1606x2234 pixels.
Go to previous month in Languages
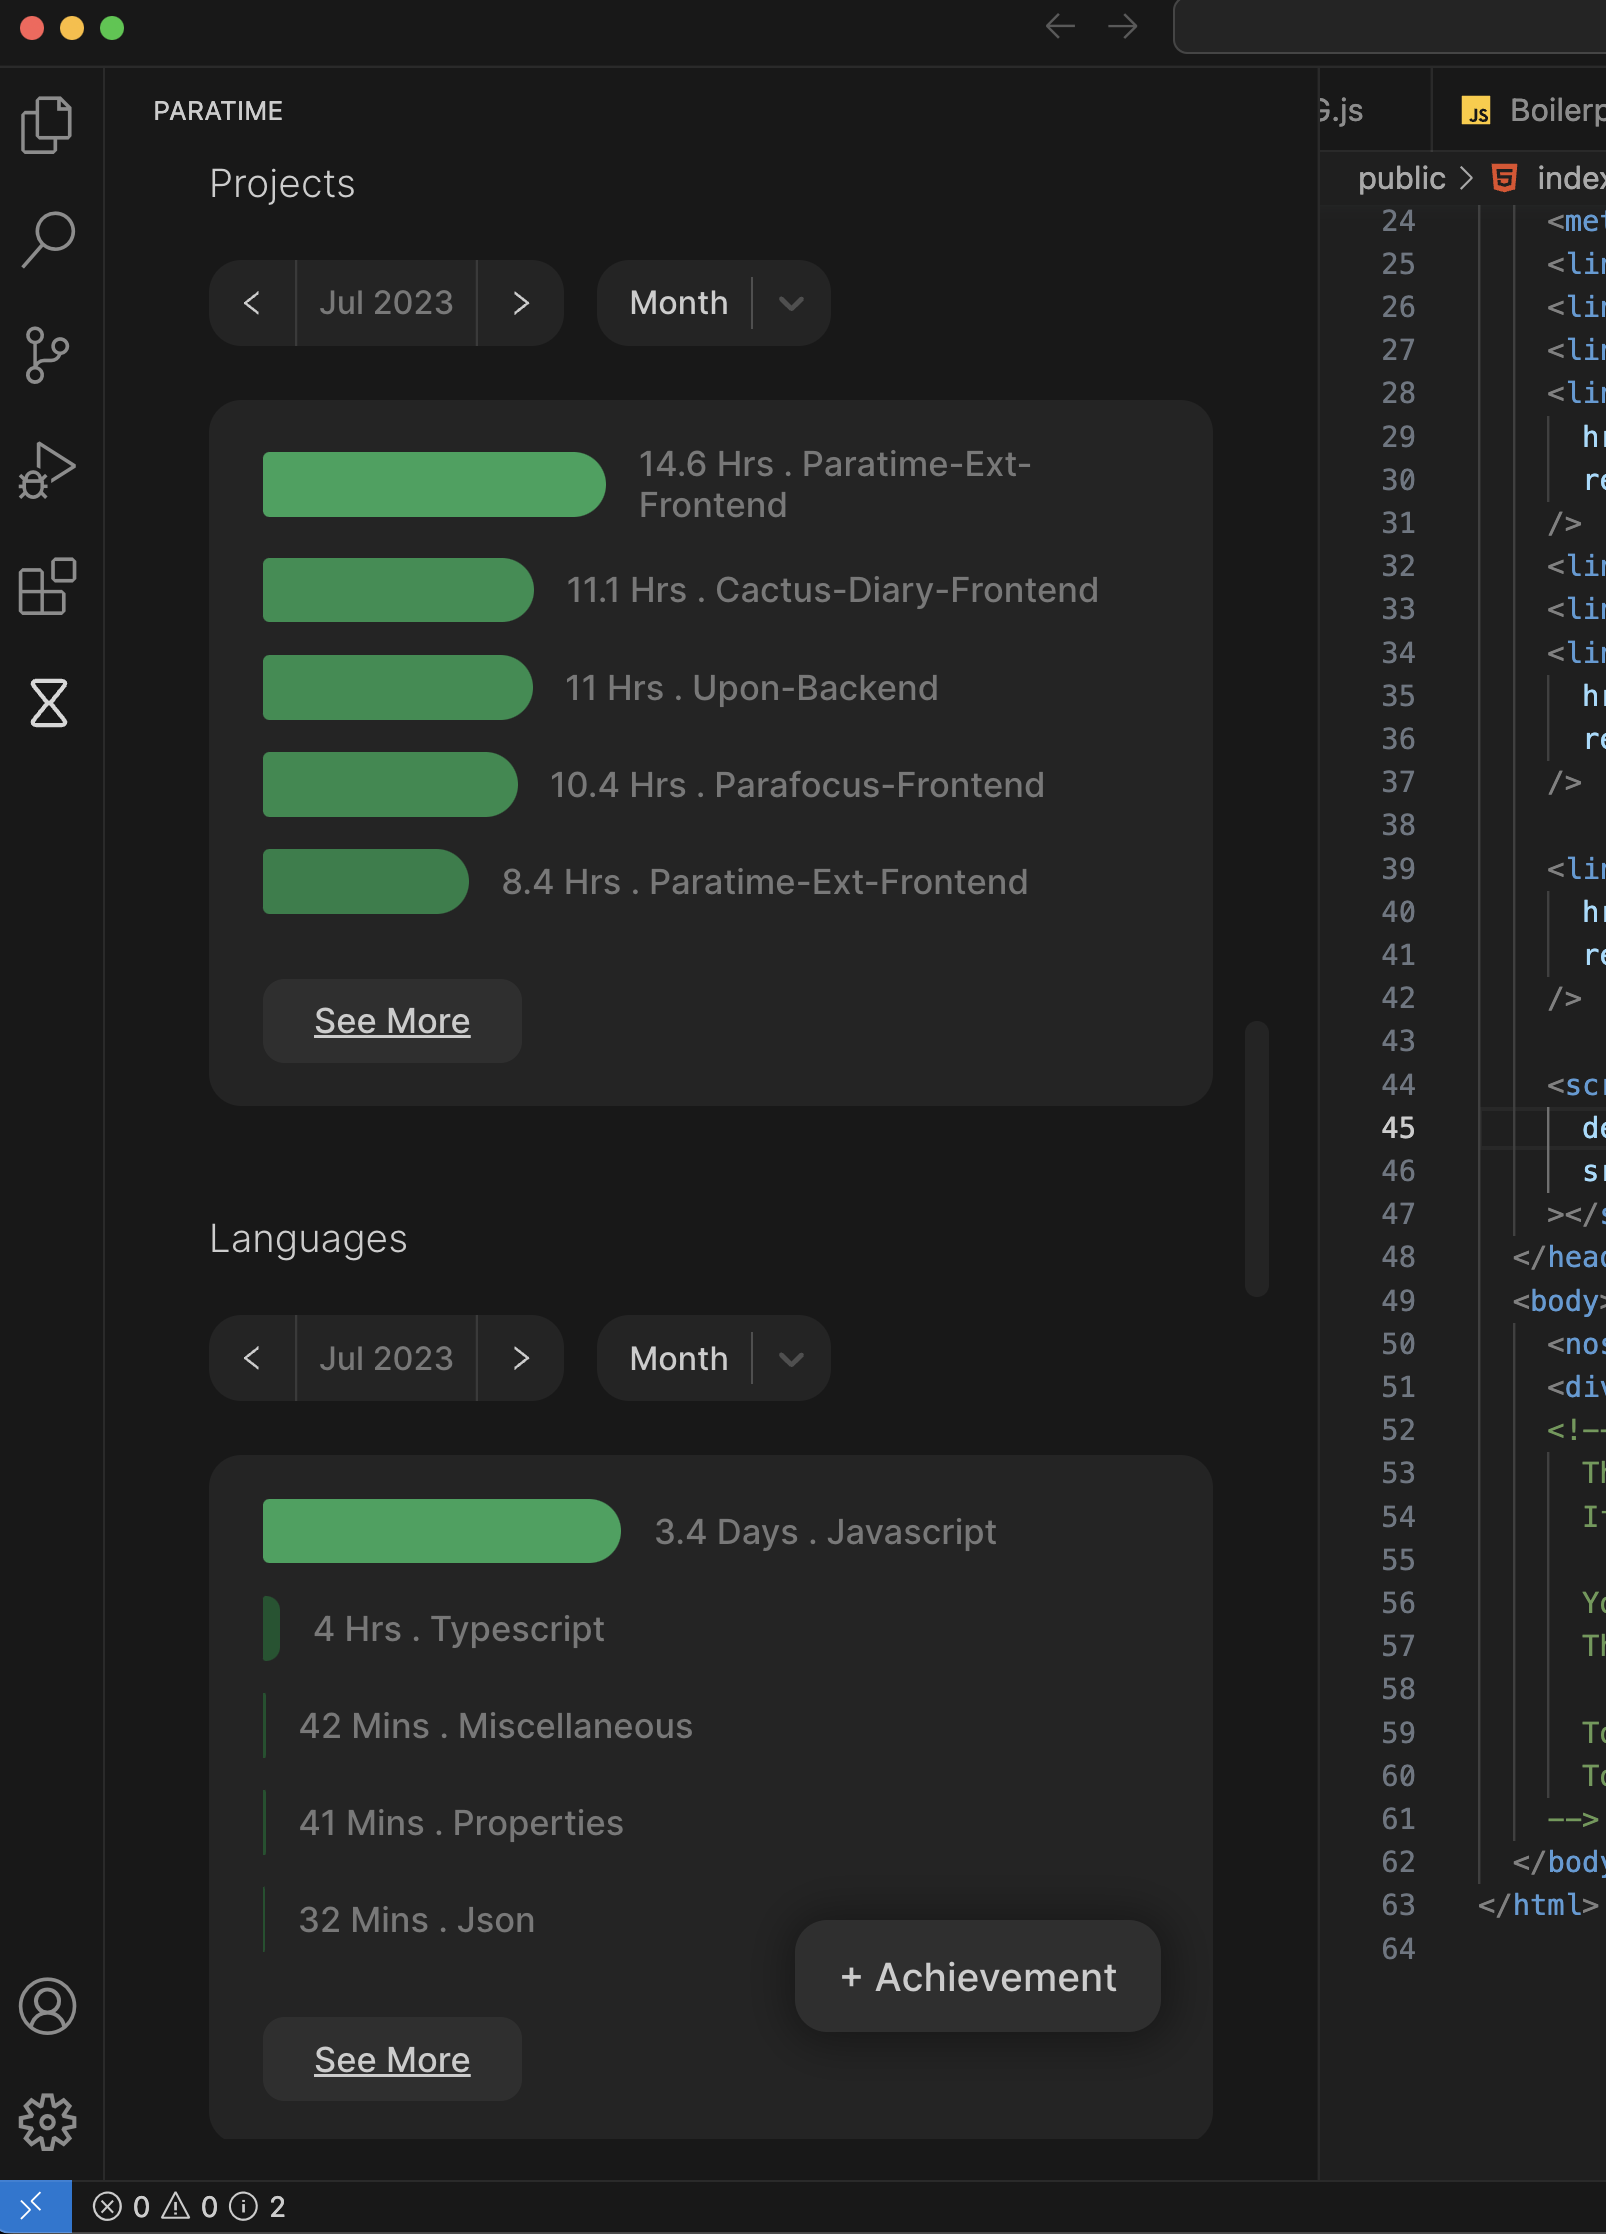pos(252,1358)
